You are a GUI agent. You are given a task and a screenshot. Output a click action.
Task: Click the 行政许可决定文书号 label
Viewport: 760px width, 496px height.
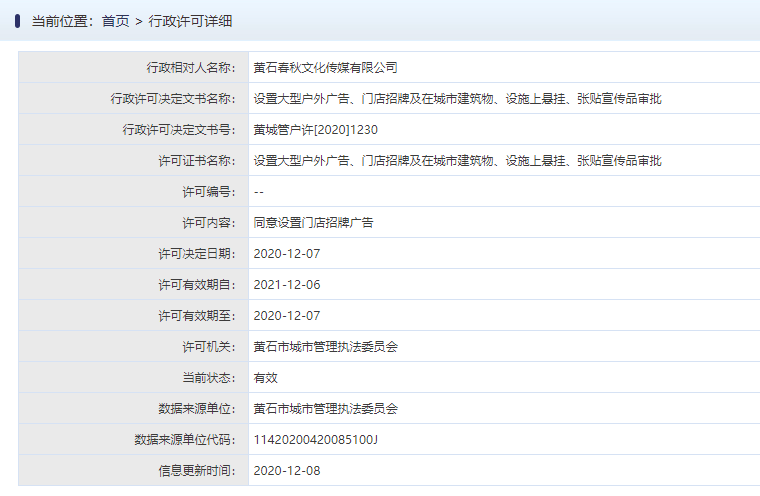click(x=179, y=130)
